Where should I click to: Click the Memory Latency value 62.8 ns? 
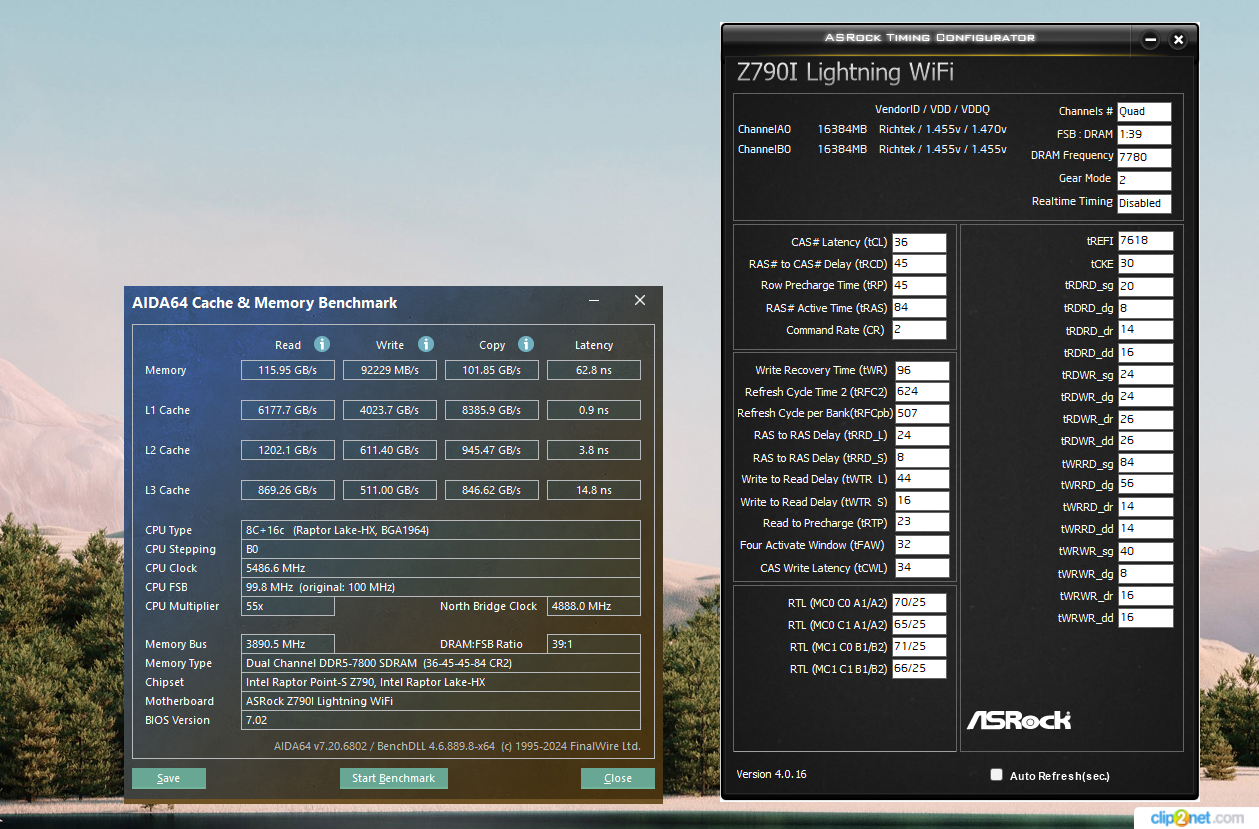[594, 370]
